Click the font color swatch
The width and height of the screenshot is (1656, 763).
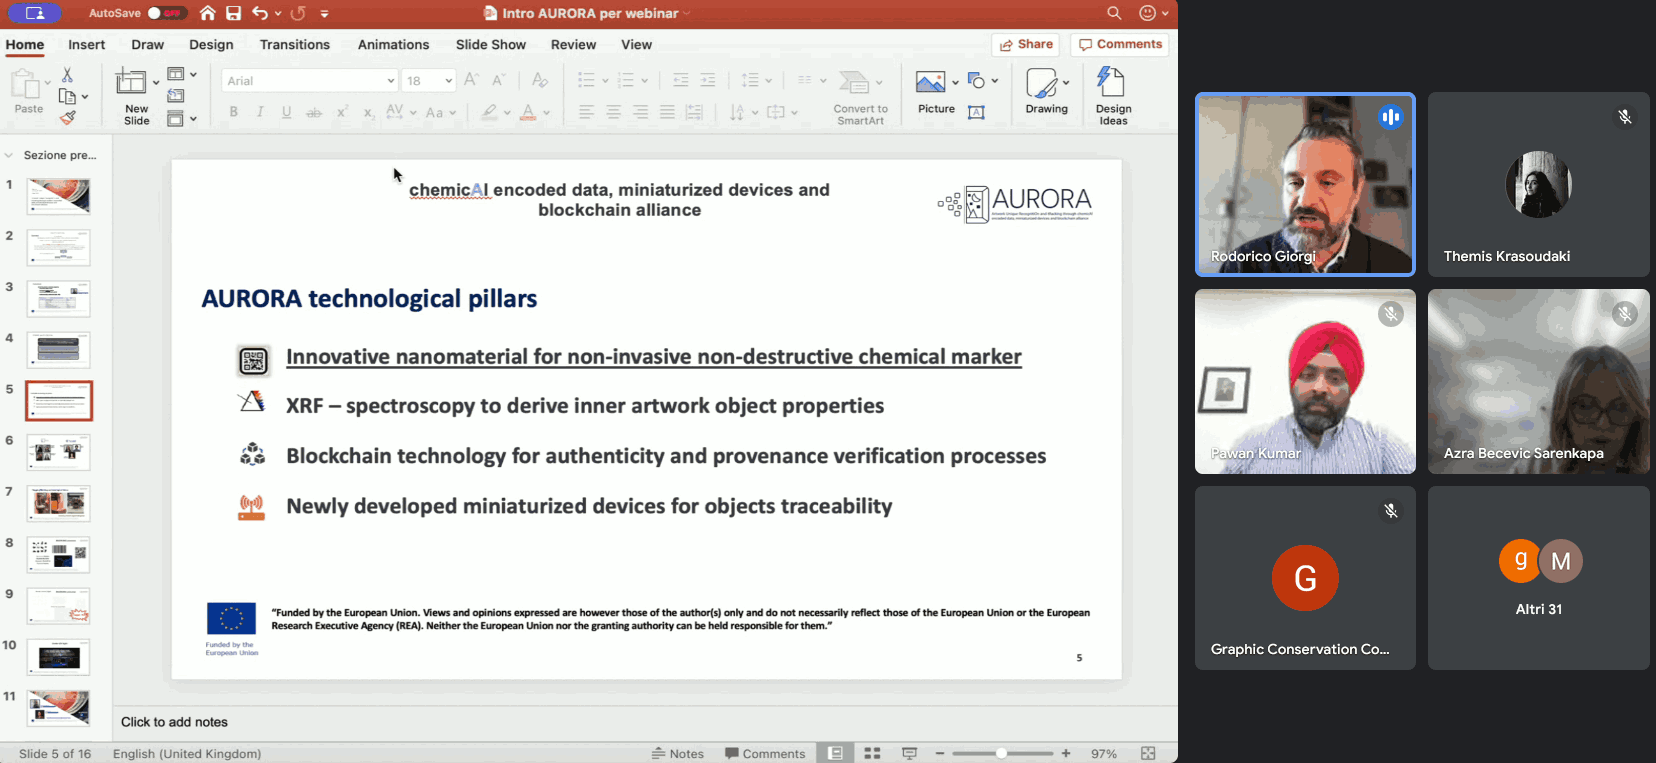528,112
